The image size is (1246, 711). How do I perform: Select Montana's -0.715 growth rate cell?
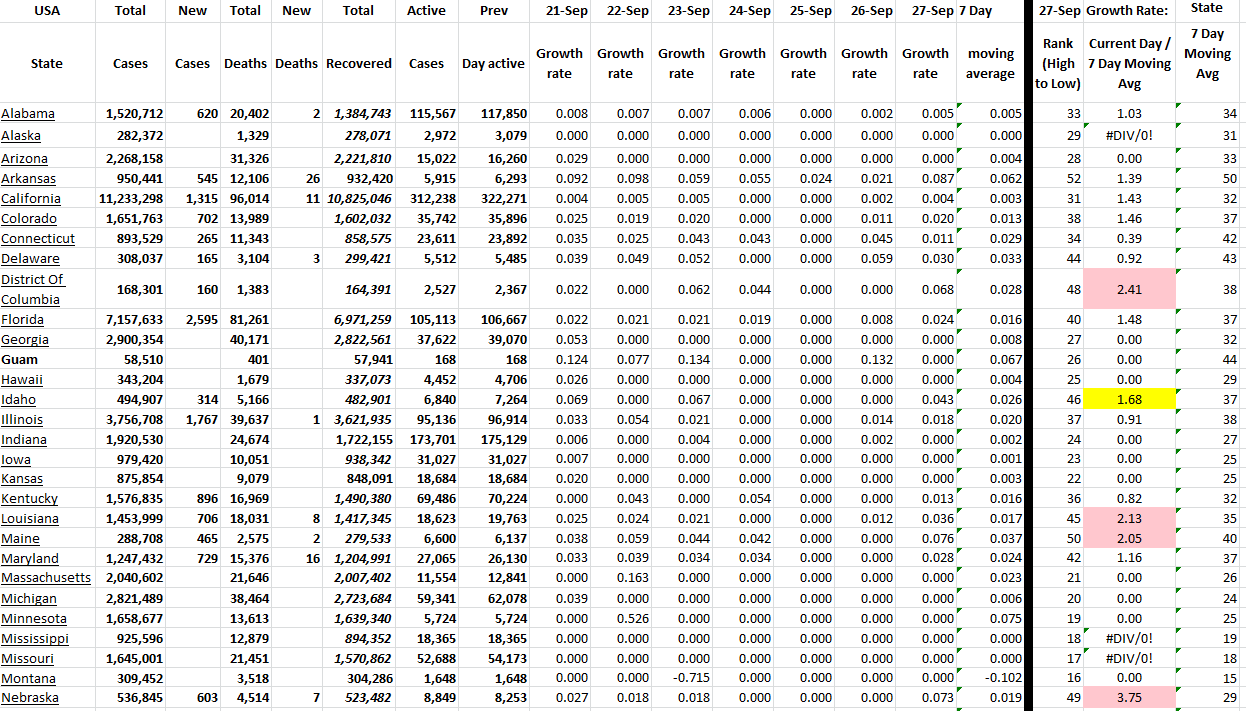click(681, 678)
